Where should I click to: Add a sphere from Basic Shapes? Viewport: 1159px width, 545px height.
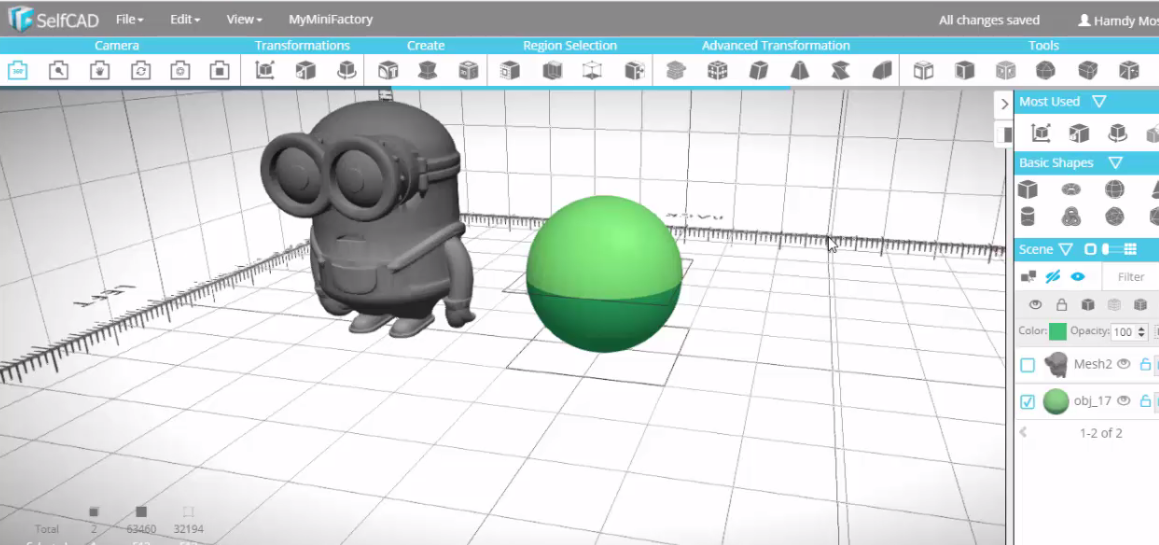(x=1115, y=189)
